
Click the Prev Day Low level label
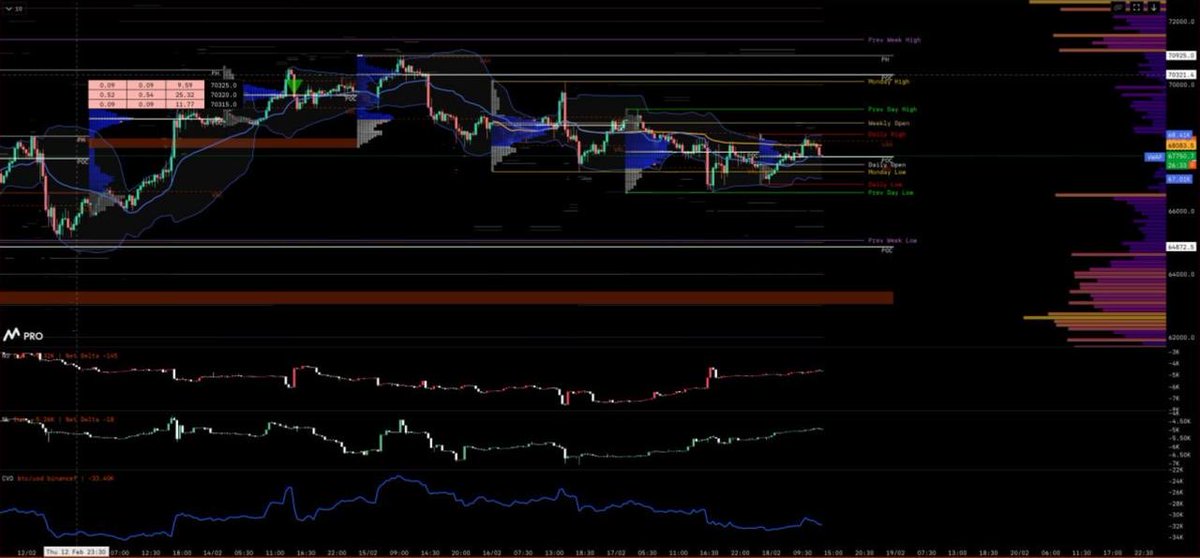click(x=890, y=192)
